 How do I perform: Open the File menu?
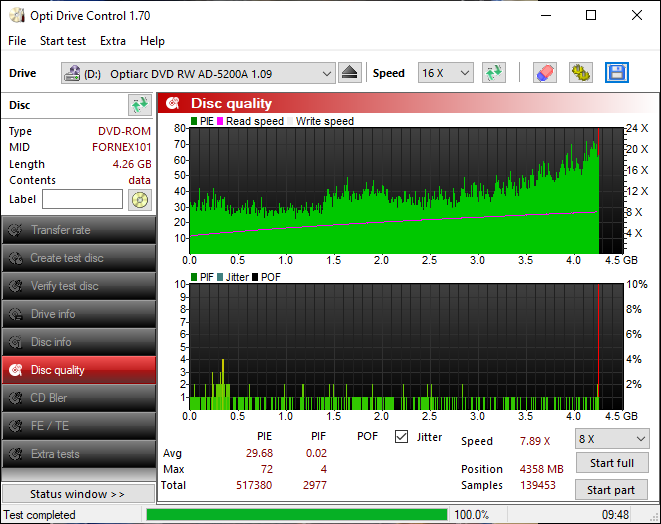[x=17, y=41]
